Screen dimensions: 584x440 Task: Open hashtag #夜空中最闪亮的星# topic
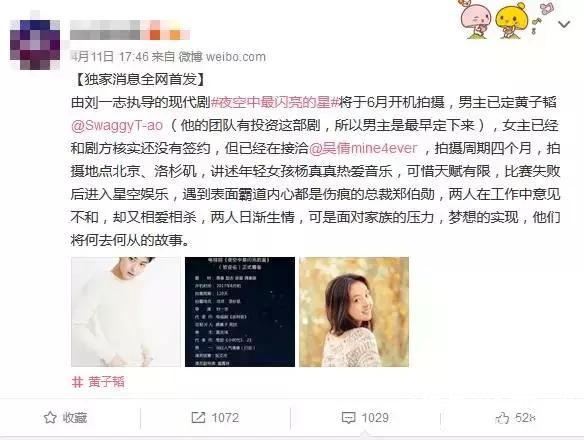click(275, 102)
